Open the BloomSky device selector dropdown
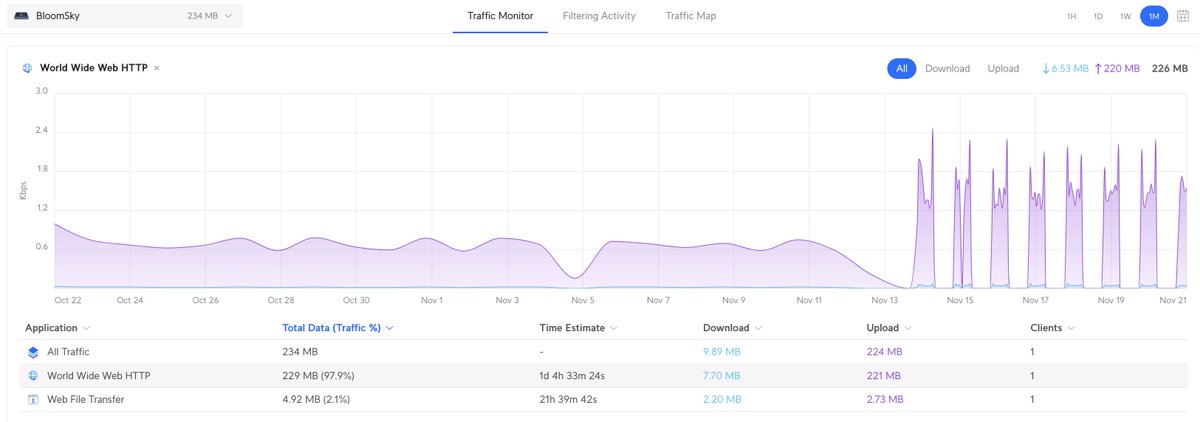The width and height of the screenshot is (1200, 422). [x=124, y=16]
